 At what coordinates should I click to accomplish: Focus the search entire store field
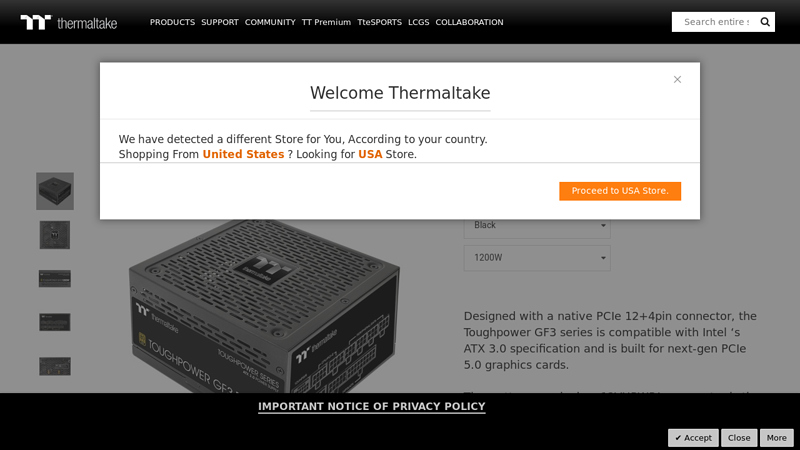coord(716,22)
